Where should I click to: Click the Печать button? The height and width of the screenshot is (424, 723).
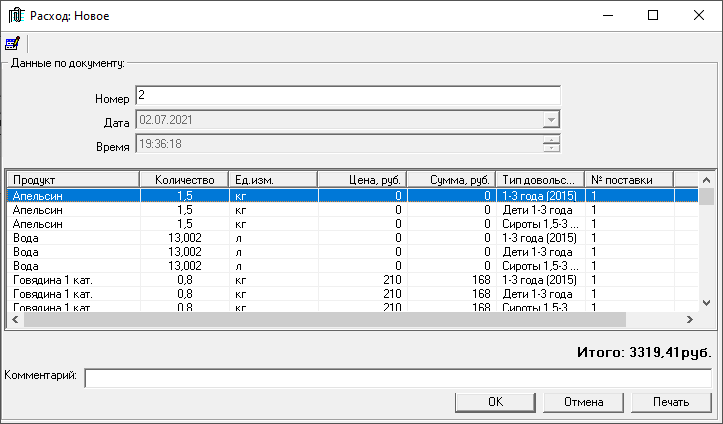click(671, 402)
